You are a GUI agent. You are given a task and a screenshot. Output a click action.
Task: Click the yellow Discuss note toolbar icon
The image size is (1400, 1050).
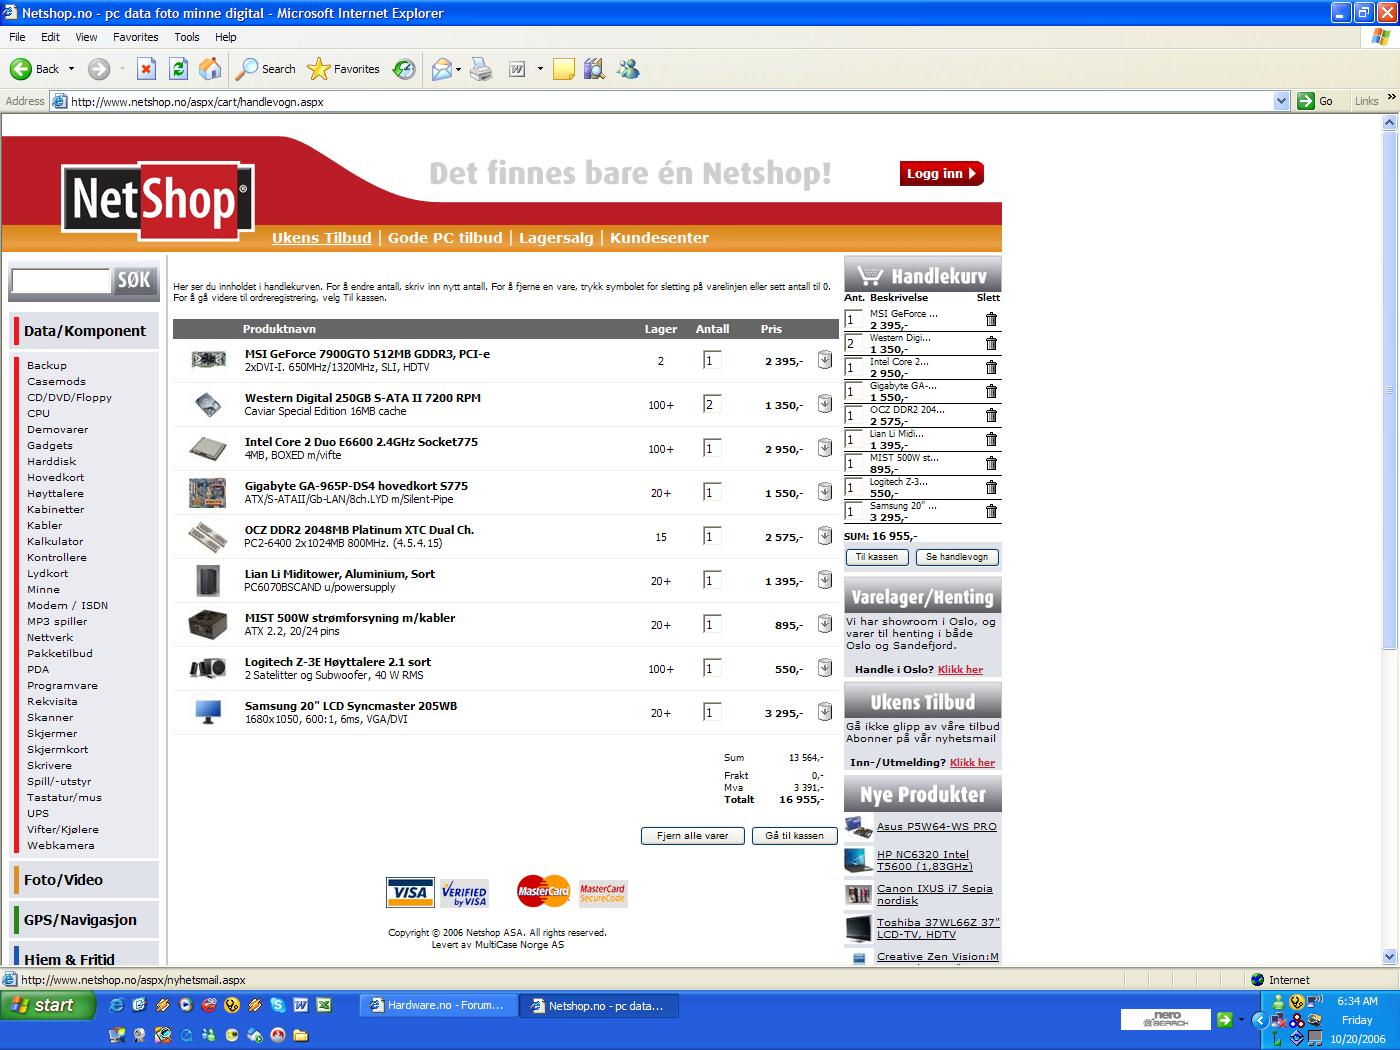click(564, 69)
